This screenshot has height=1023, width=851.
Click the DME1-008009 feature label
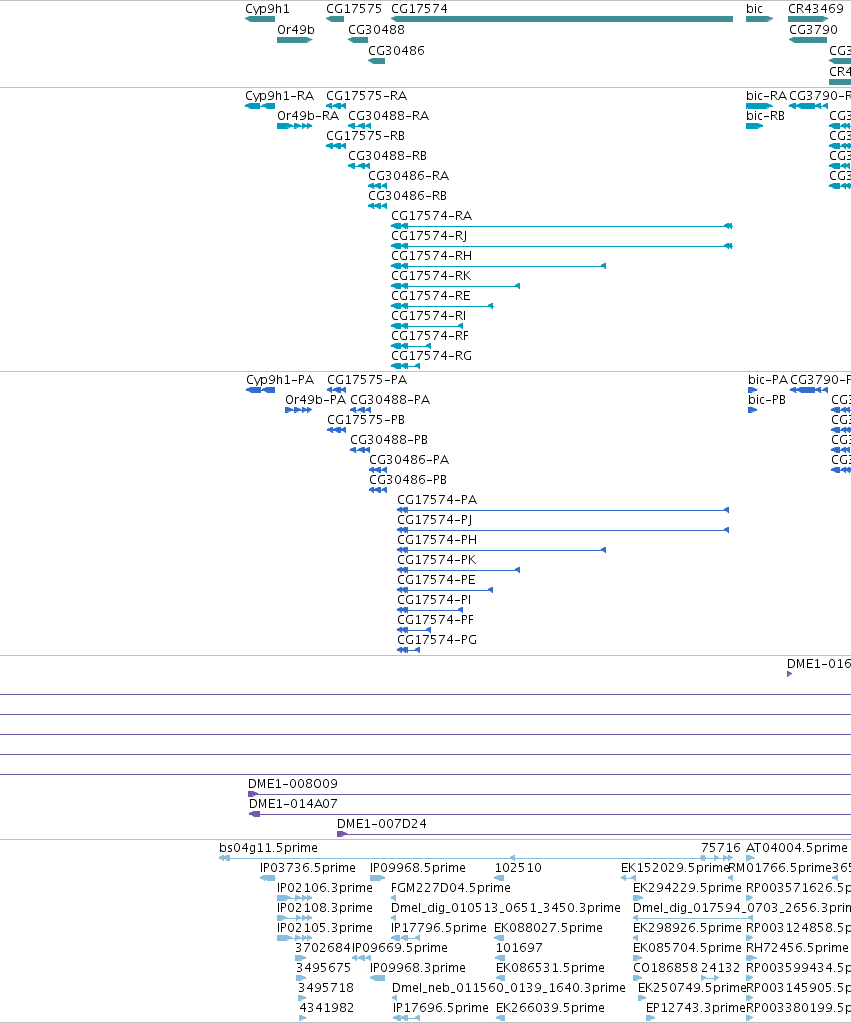(292, 784)
